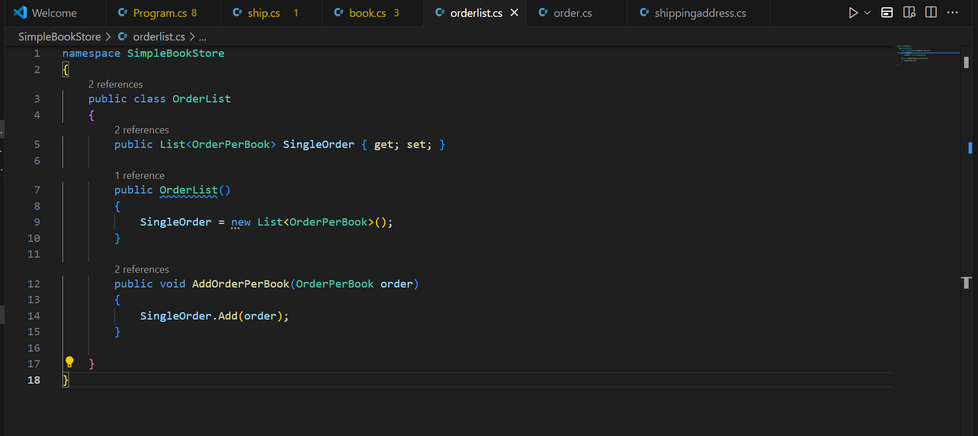Switch to the ship.cs tab
The width and height of the screenshot is (978, 436).
[x=264, y=13]
